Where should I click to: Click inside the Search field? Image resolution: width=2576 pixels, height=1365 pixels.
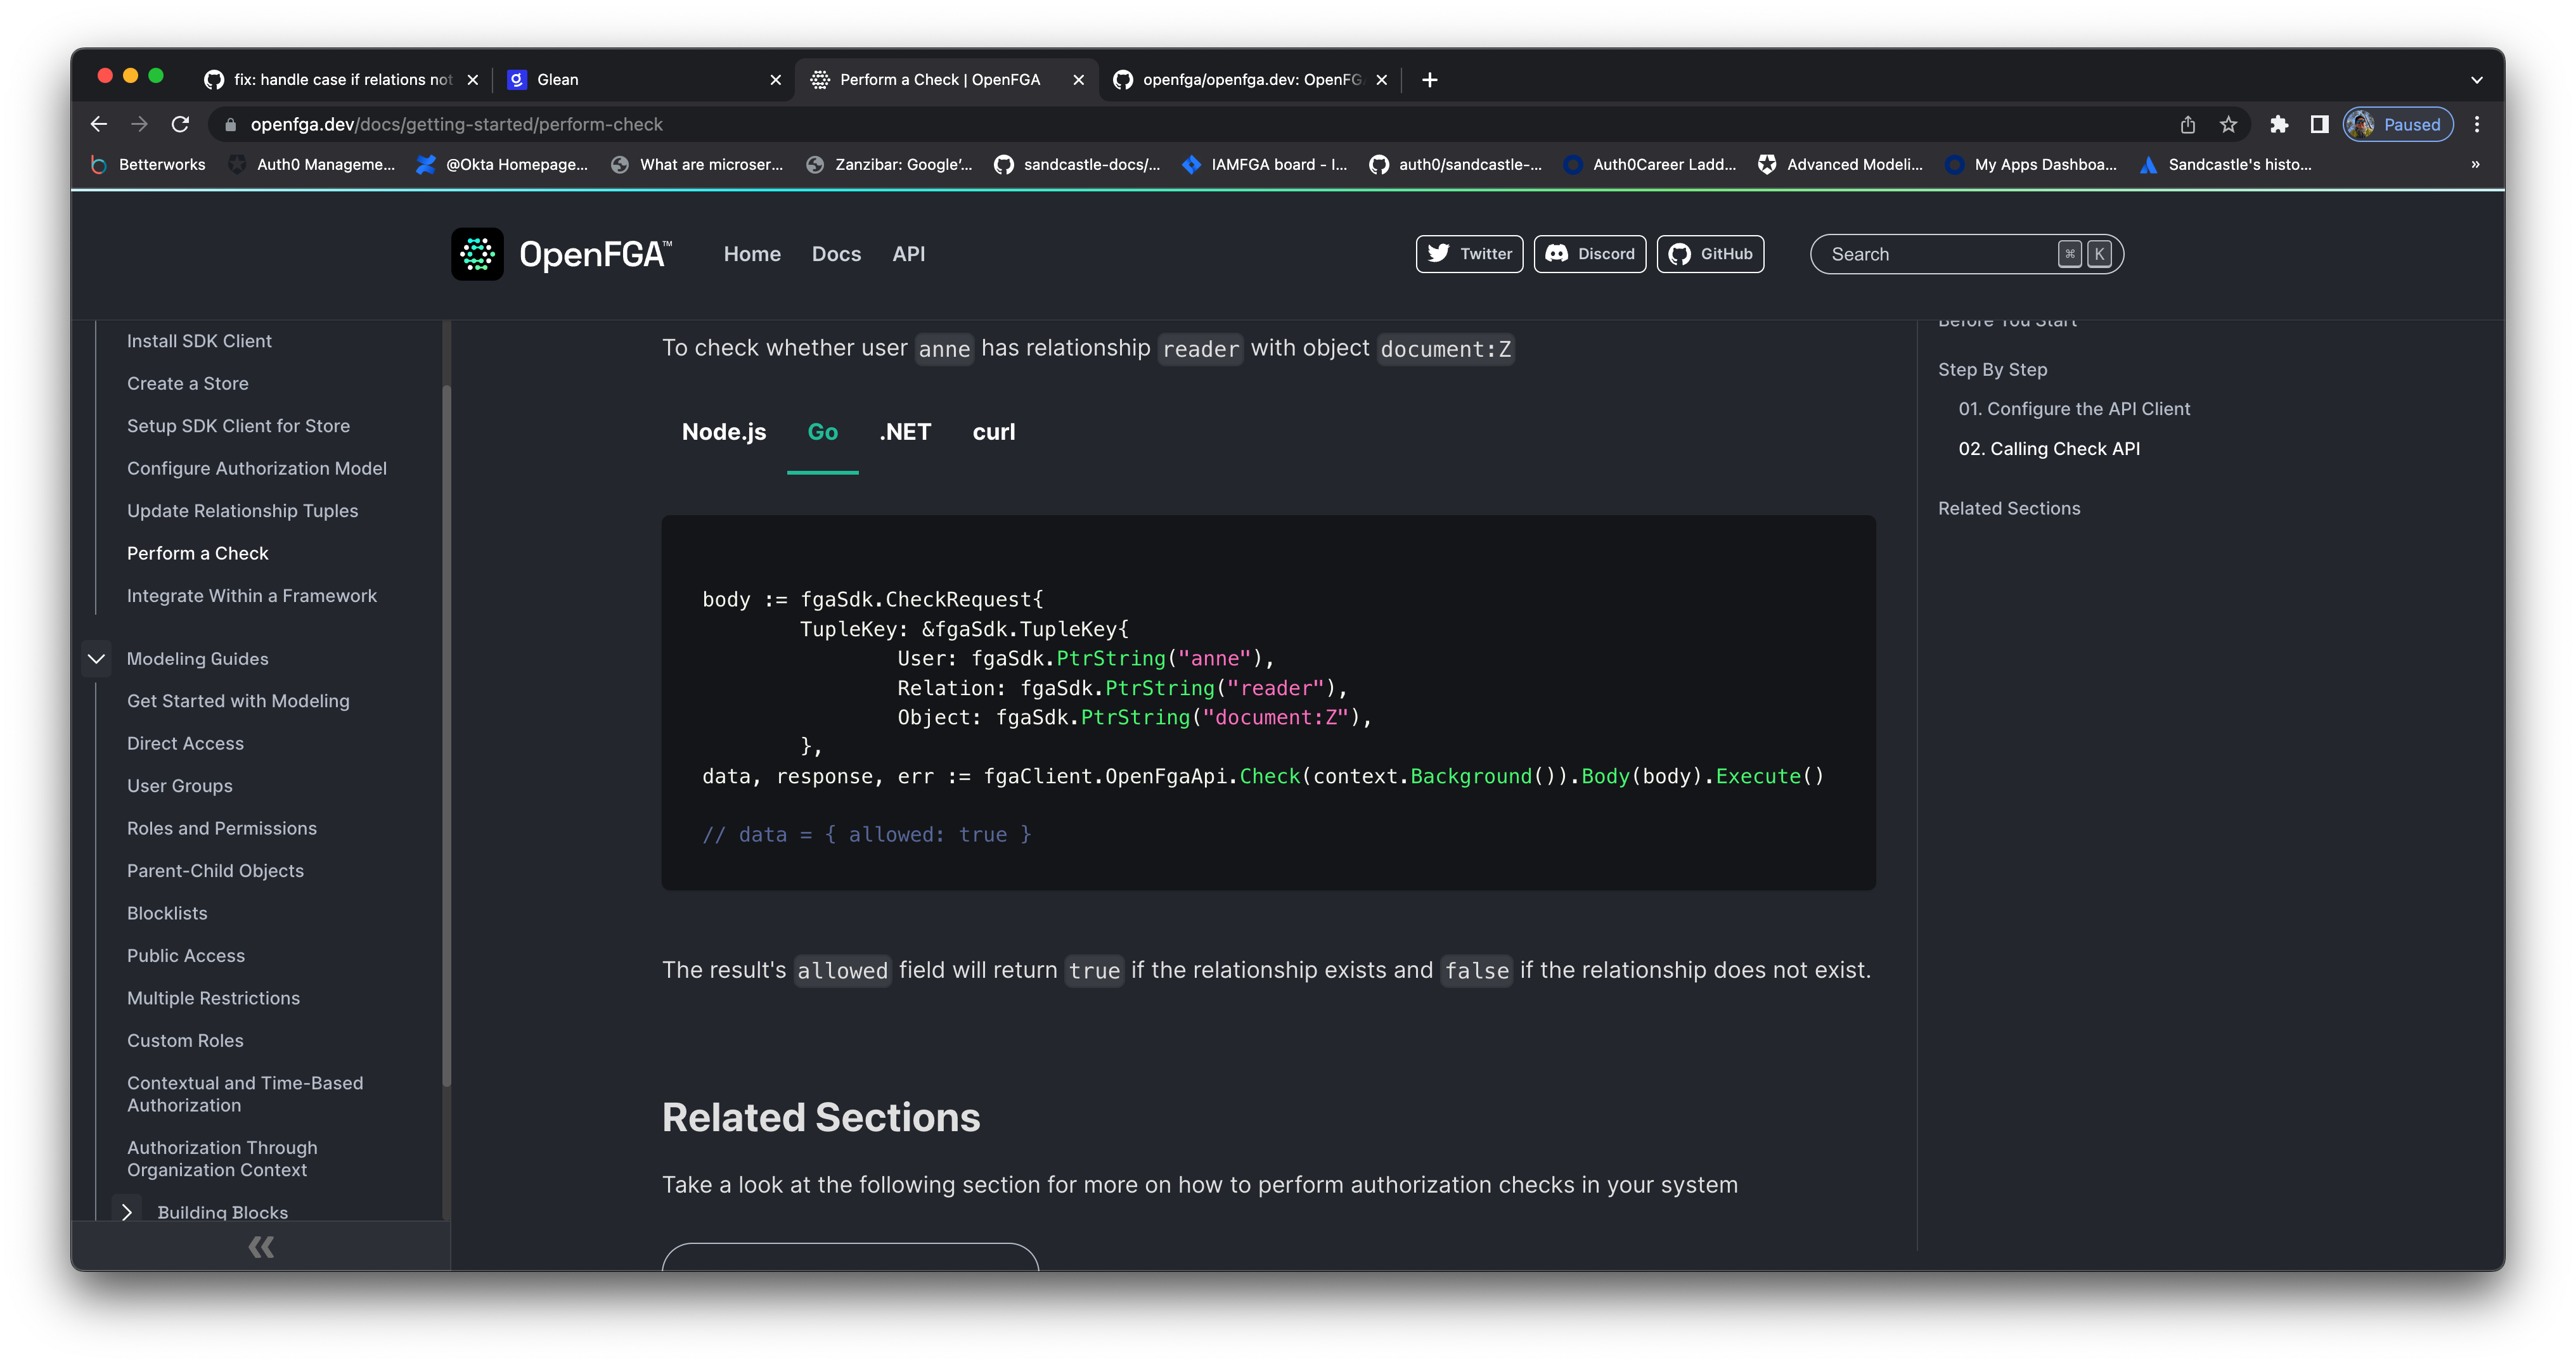(1940, 254)
